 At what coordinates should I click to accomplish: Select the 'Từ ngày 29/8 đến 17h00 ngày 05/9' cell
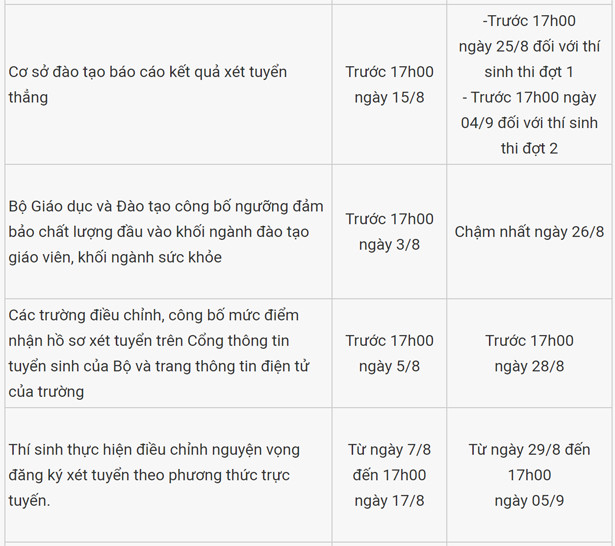coord(529,475)
